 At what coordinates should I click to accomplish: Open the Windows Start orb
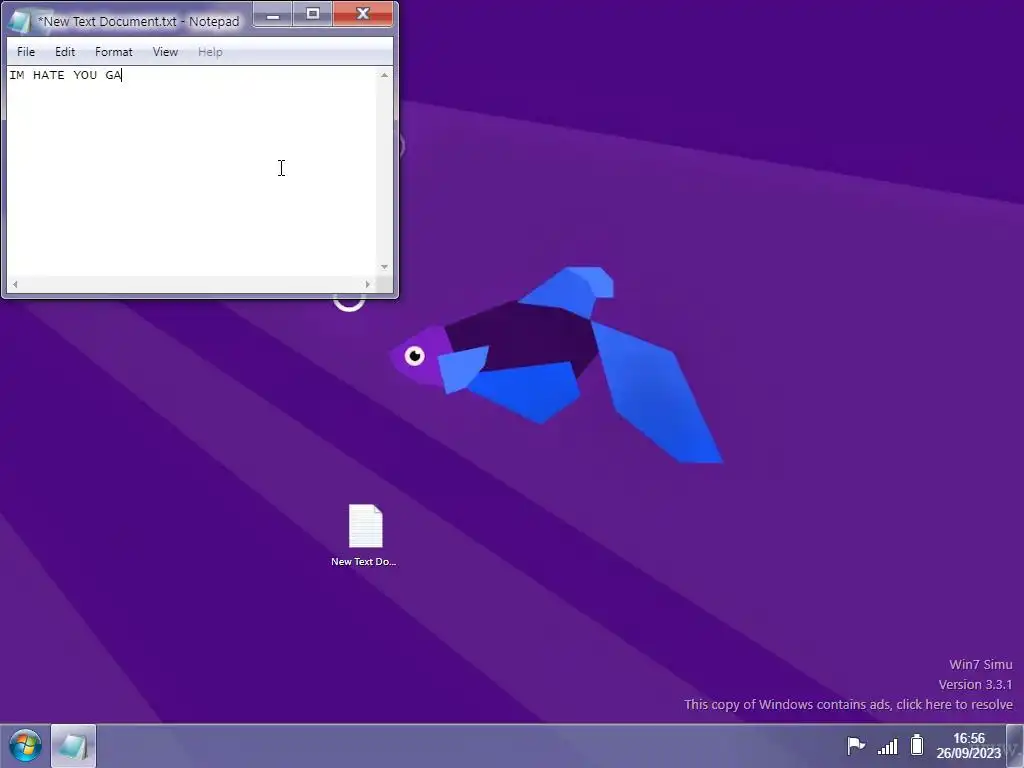(x=25, y=746)
